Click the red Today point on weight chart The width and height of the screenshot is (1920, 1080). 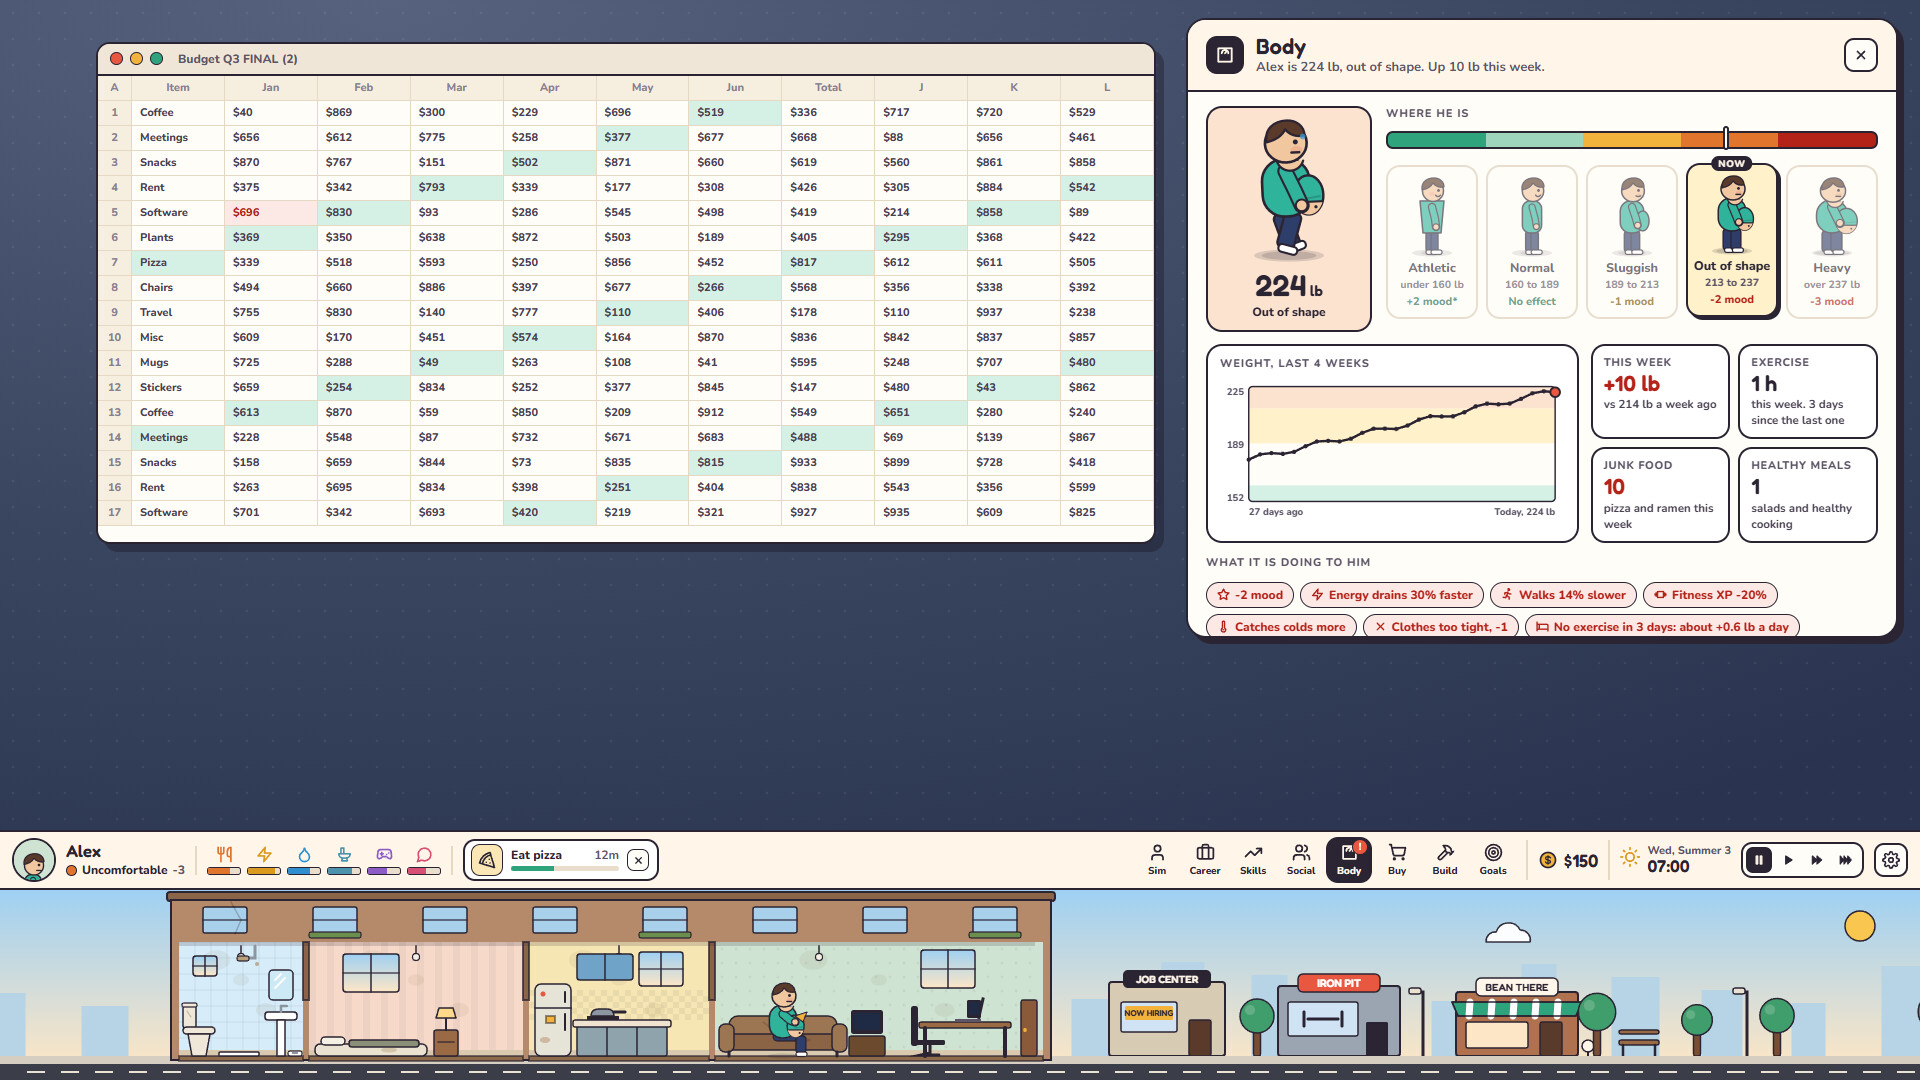pos(1555,392)
